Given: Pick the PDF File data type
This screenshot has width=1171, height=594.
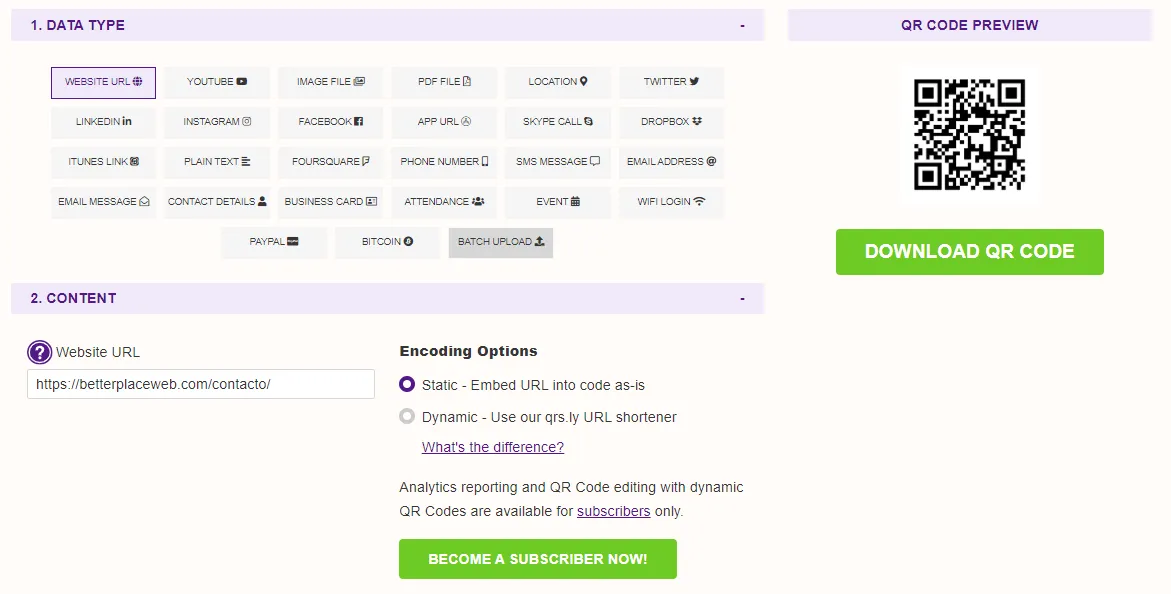Looking at the screenshot, I should [444, 82].
